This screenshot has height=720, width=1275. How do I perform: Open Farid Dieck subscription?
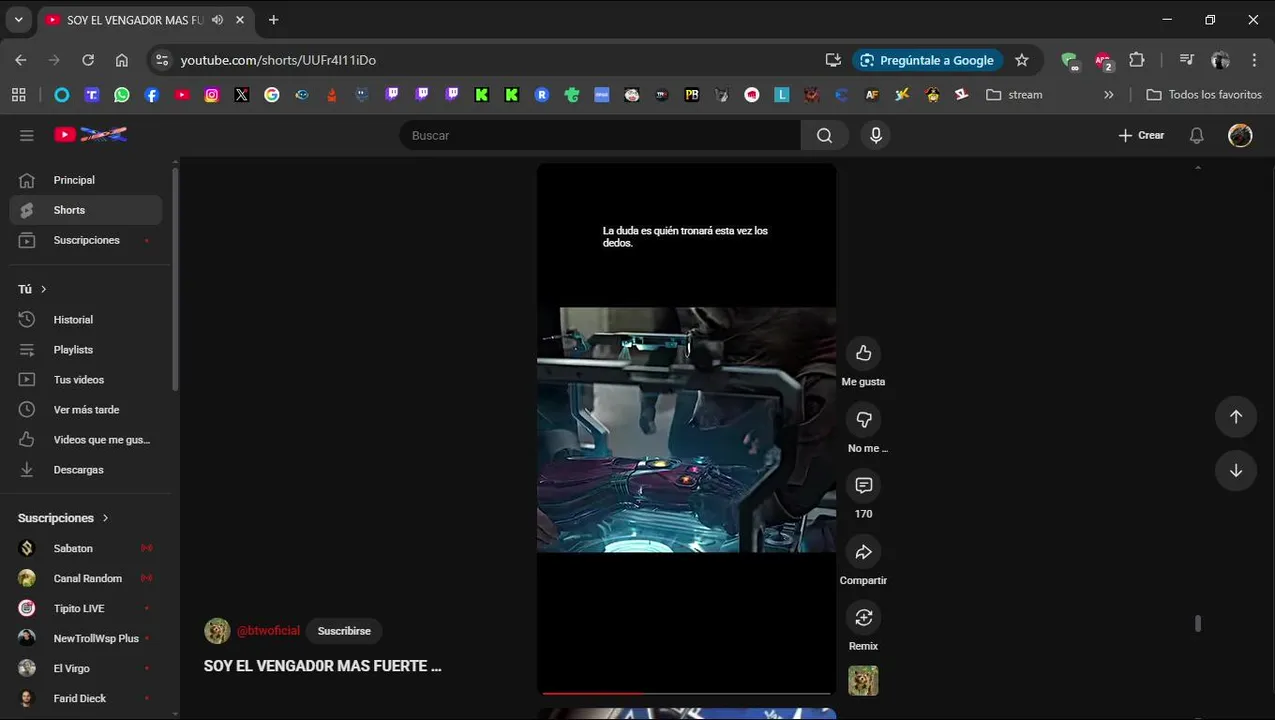pos(86,698)
